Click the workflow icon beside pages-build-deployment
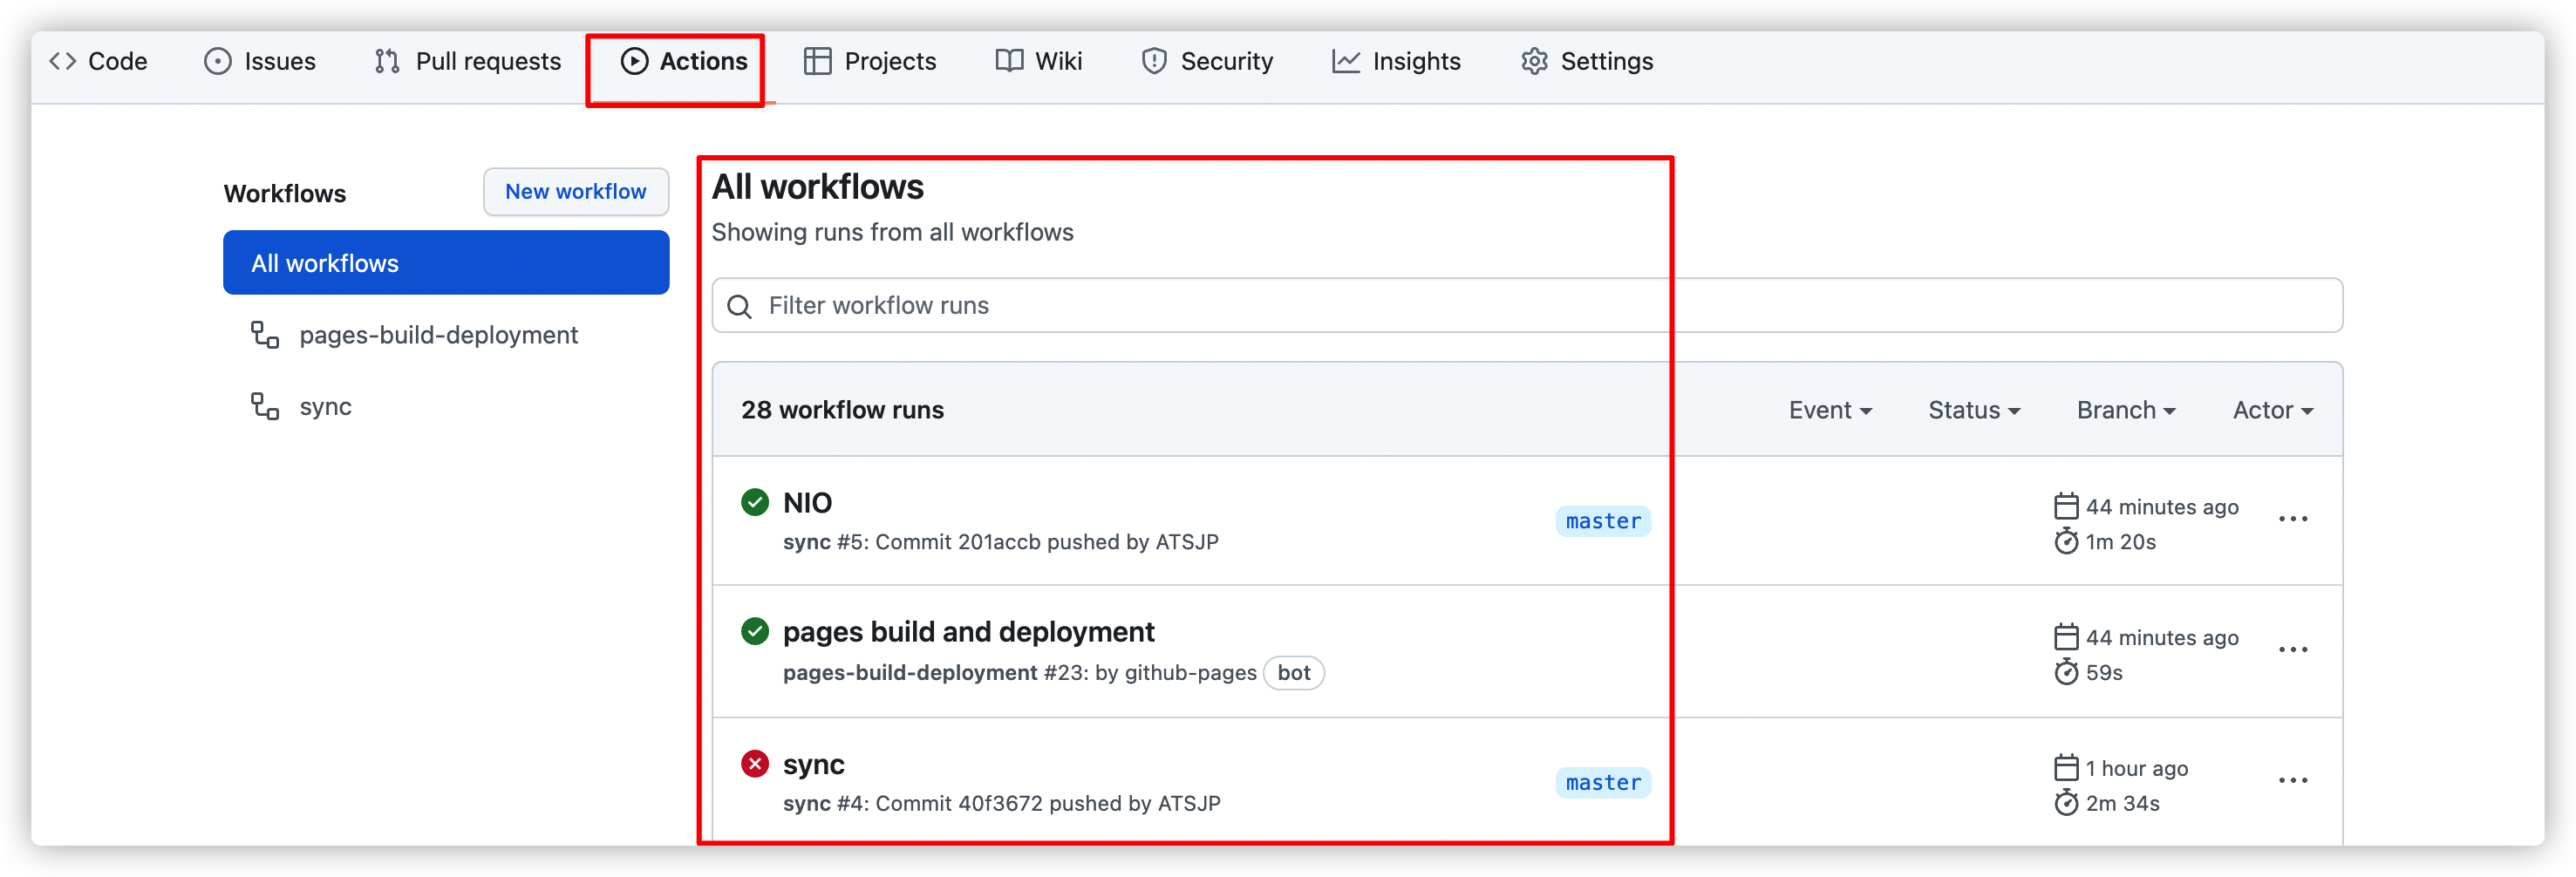Screen dimensions: 2576x877 (x=265, y=335)
